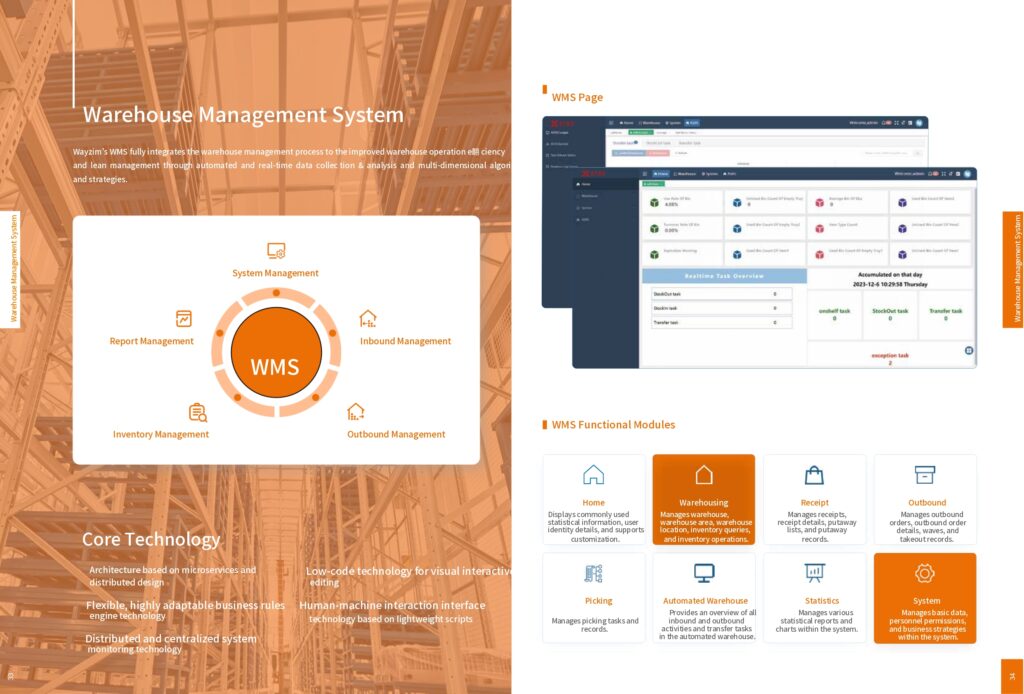The image size is (1024, 694).
Task: Click the Outbound archive box icon
Action: pos(925,475)
